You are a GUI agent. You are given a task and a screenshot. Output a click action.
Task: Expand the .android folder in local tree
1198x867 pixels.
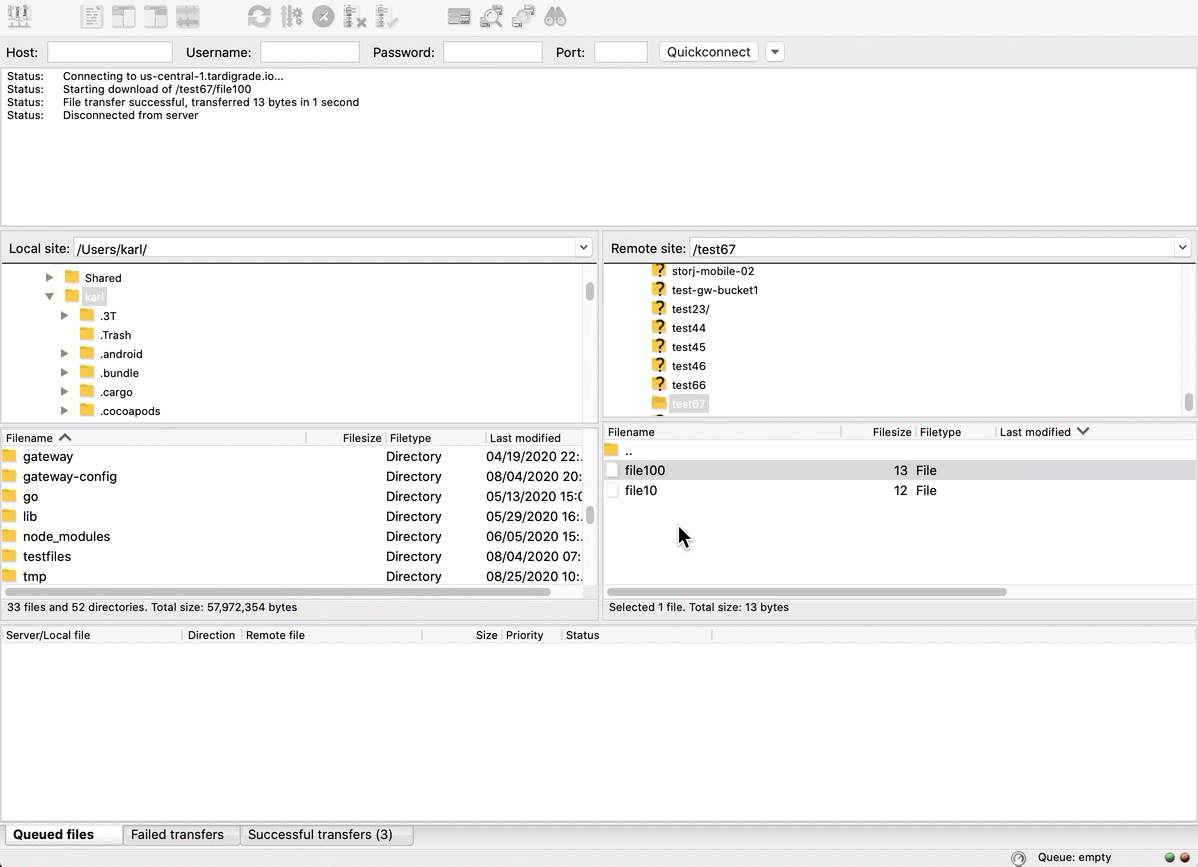[64, 353]
